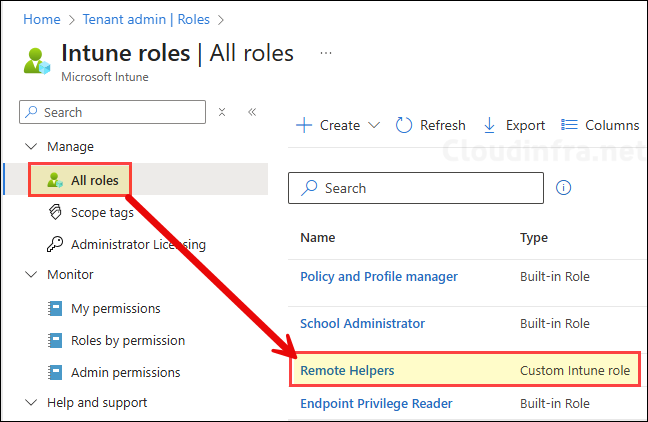Viewport: 648px width, 422px height.
Task: Click the info icon beside search box
Action: pos(563,188)
